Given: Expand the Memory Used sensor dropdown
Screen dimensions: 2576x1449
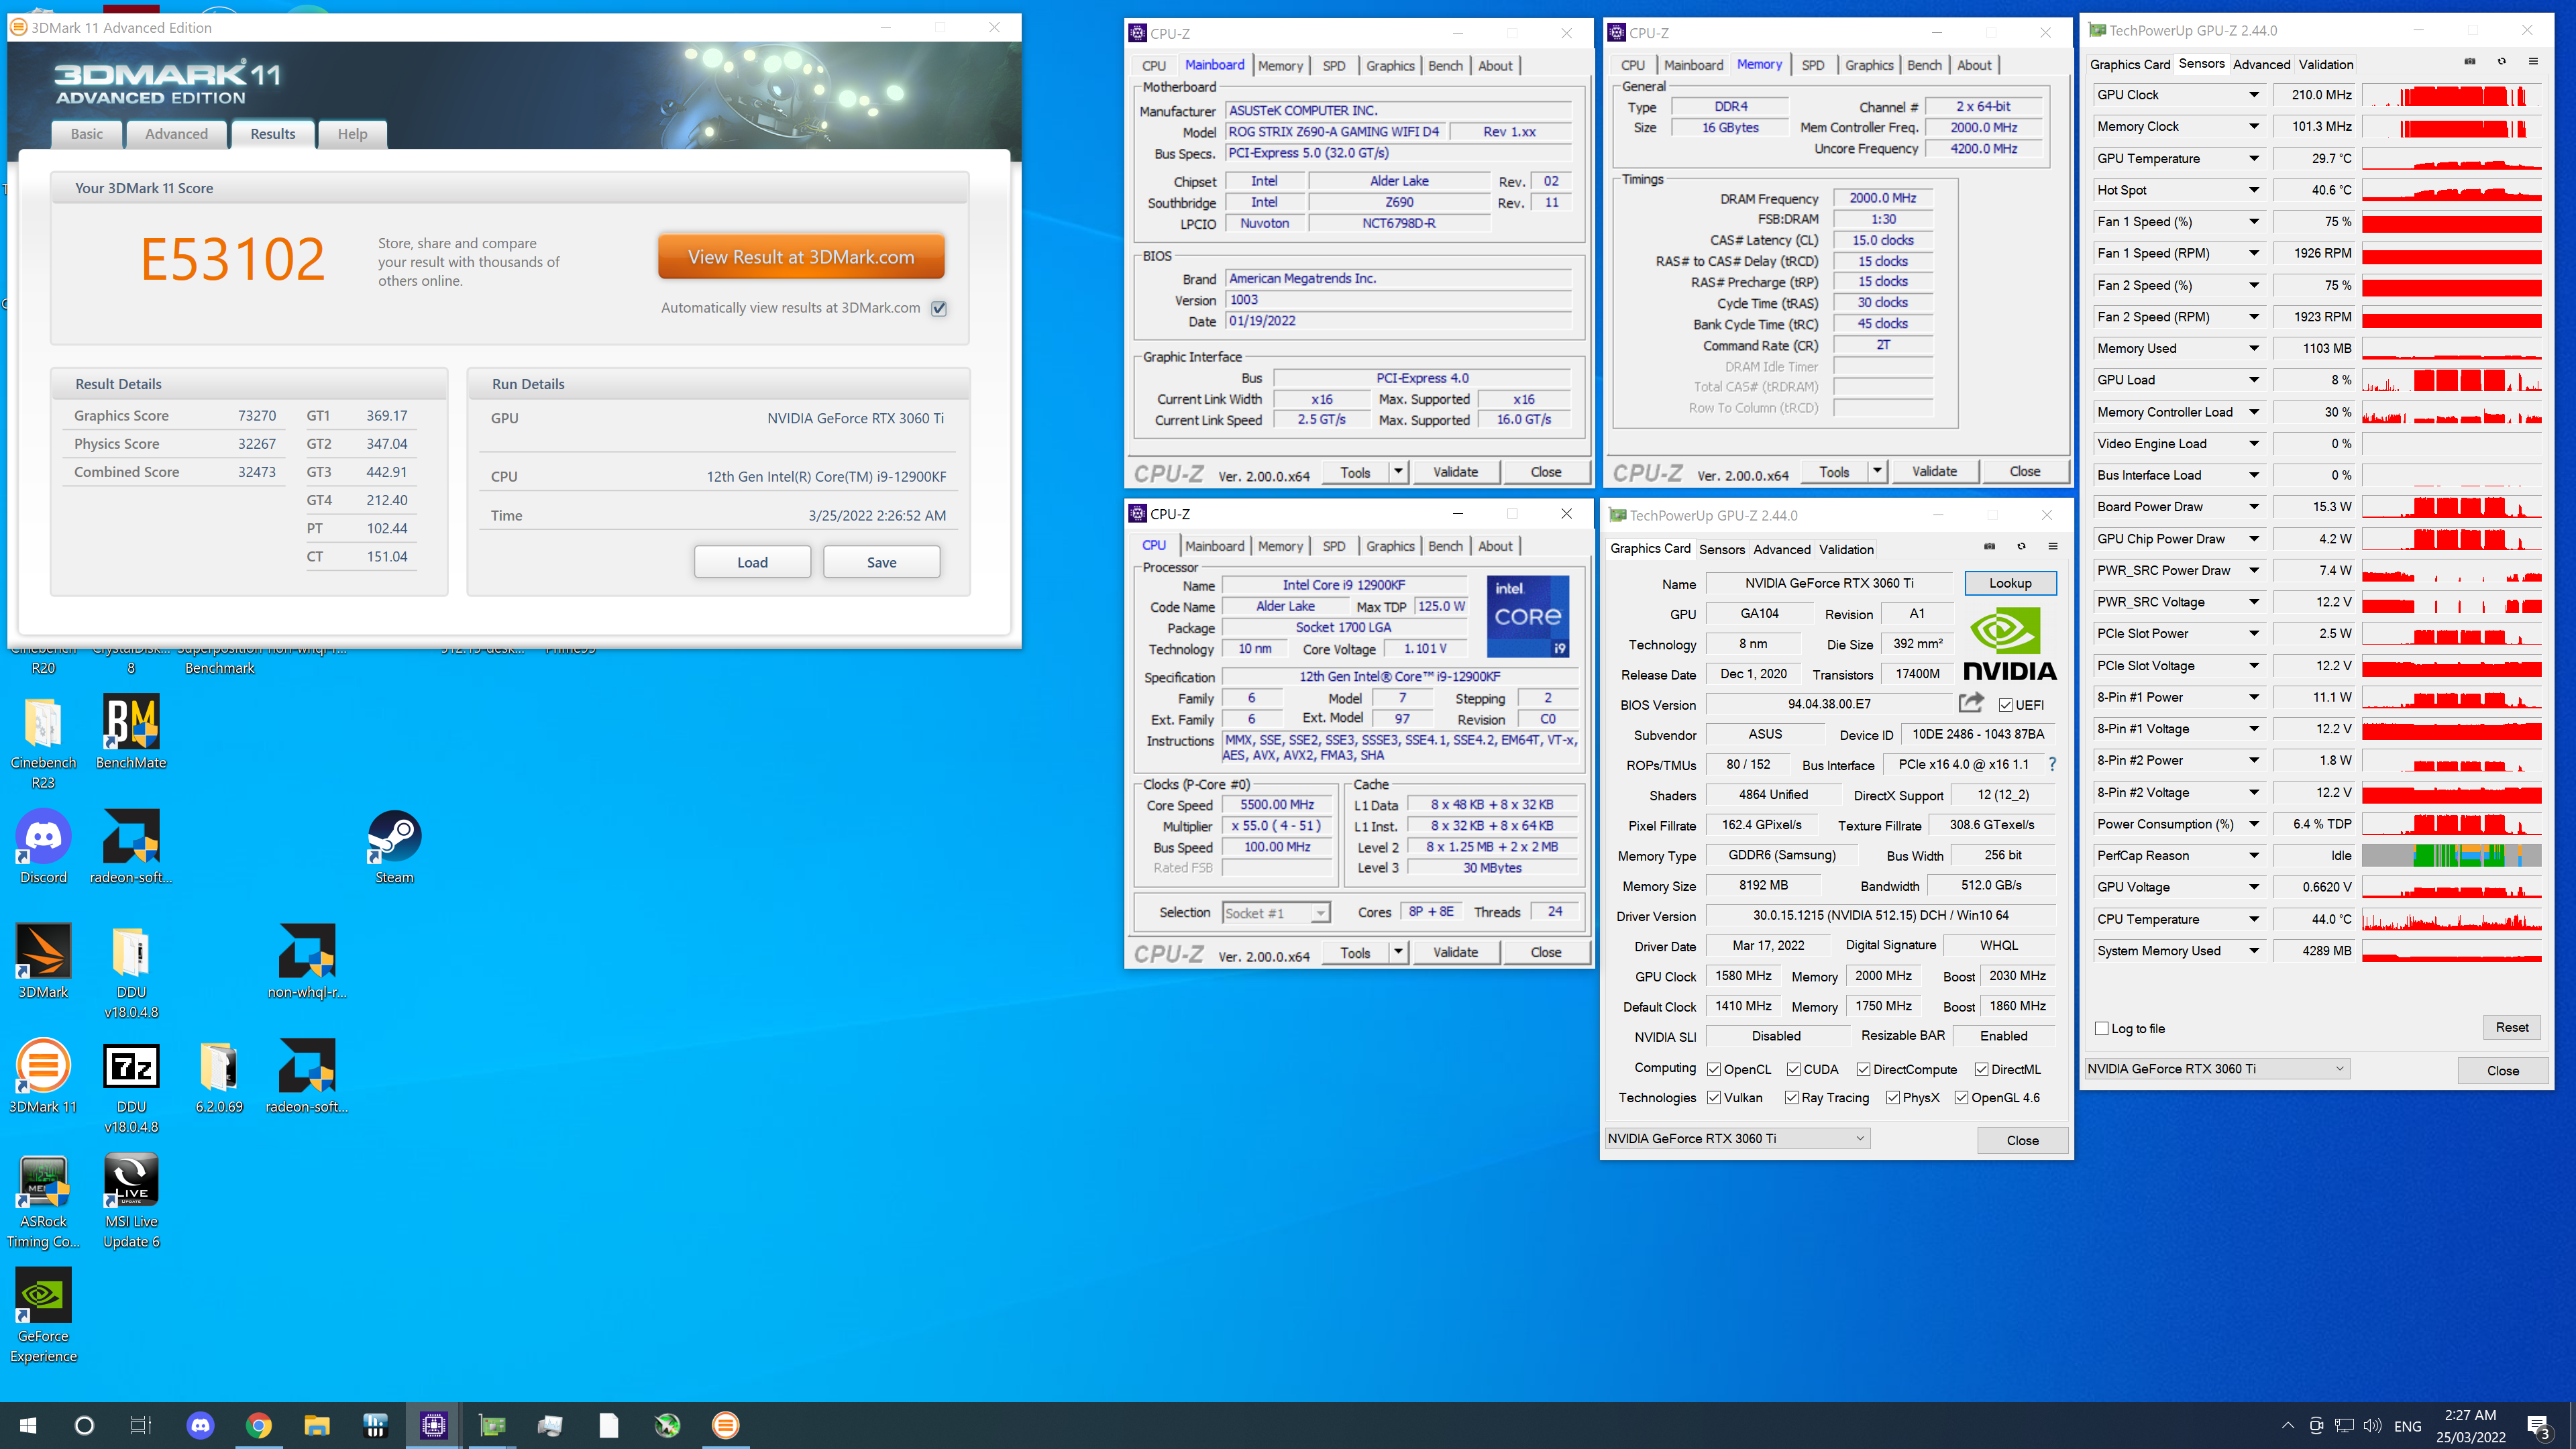Looking at the screenshot, I should pyautogui.click(x=2254, y=348).
